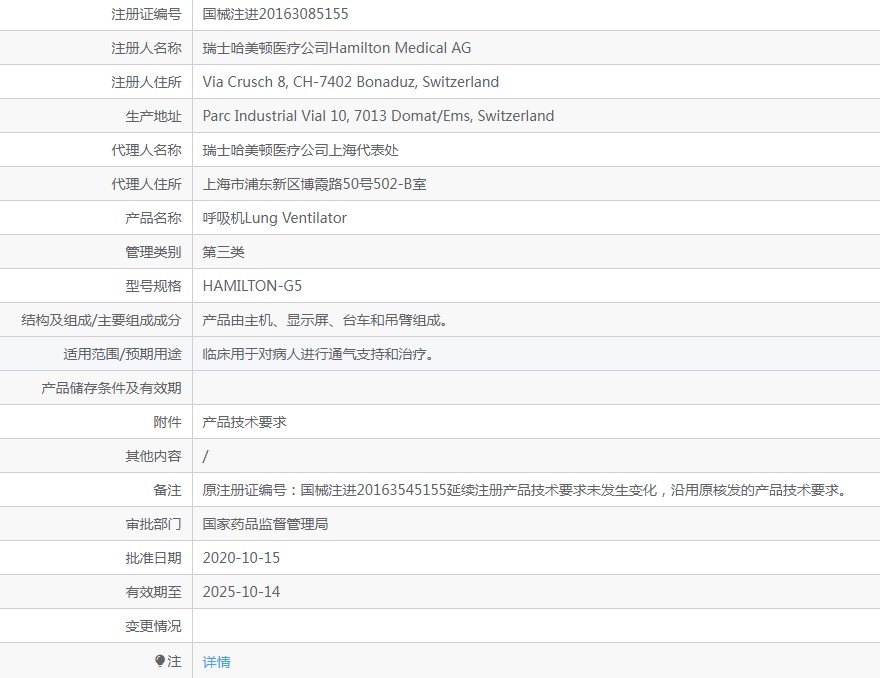
Task: Click the 代理人住所 row label
Action: (x=146, y=184)
